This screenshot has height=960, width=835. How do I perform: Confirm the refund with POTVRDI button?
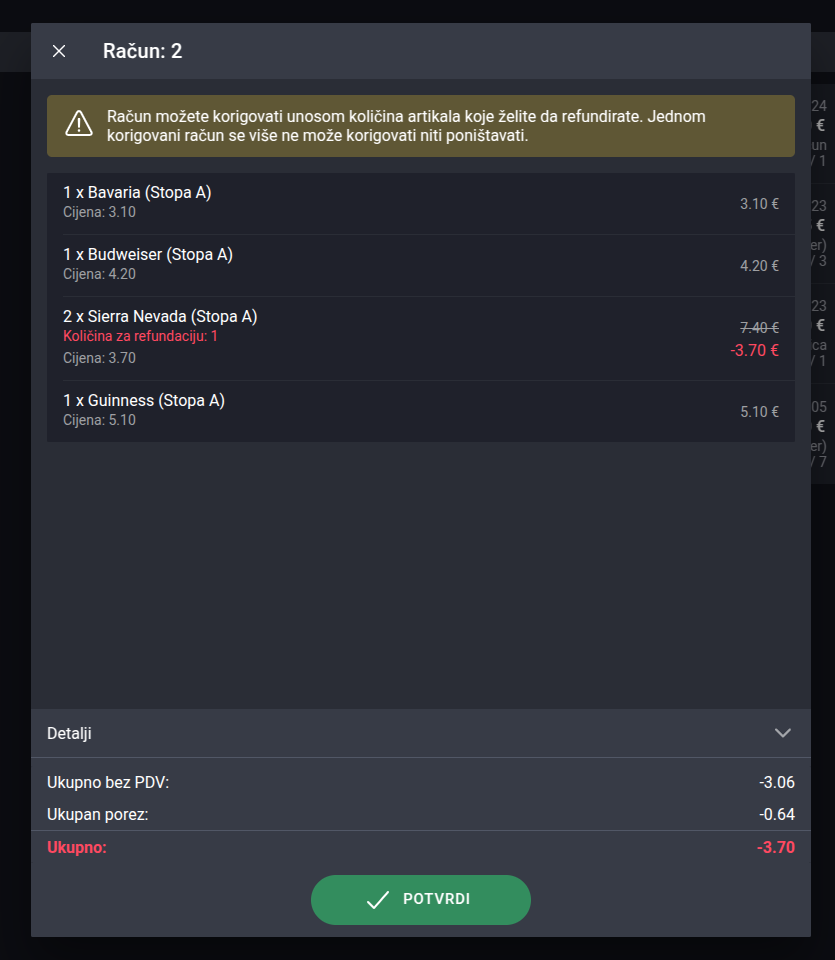click(421, 899)
